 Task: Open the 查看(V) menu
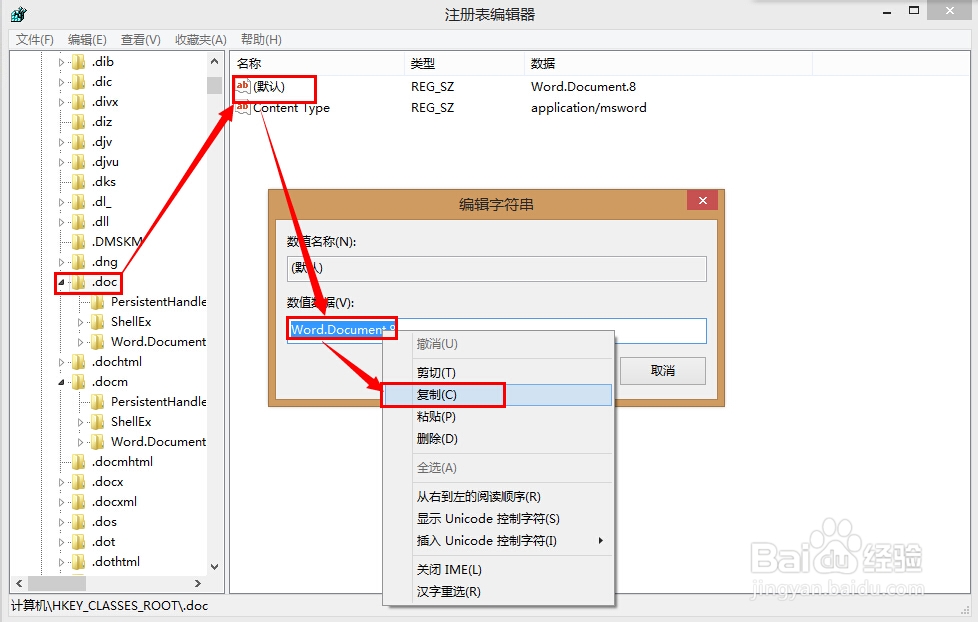click(141, 39)
